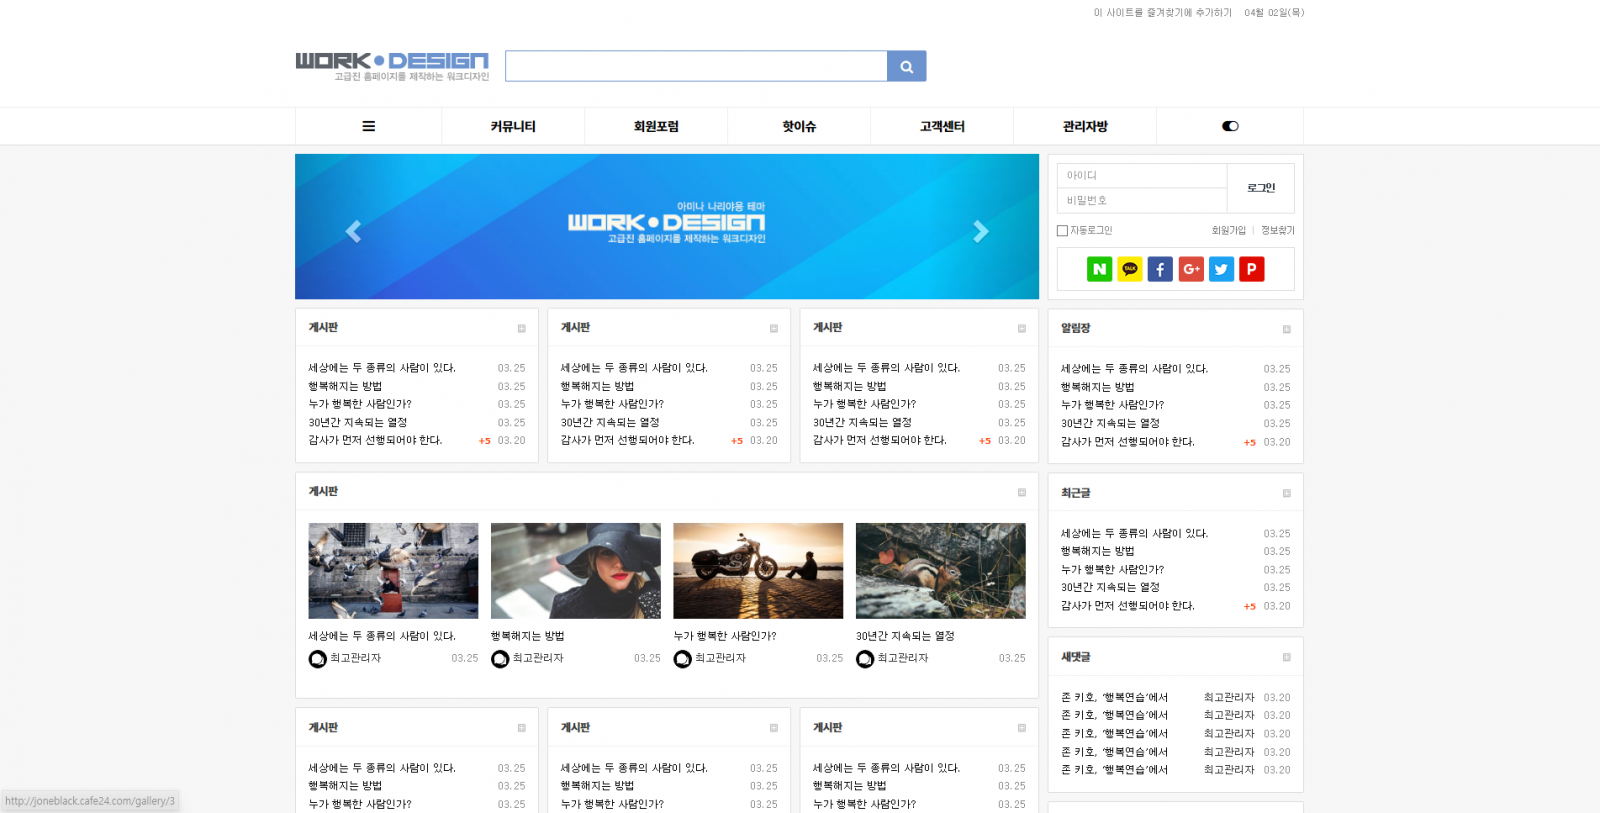
Task: Open the hamburger menu icon
Action: [368, 127]
